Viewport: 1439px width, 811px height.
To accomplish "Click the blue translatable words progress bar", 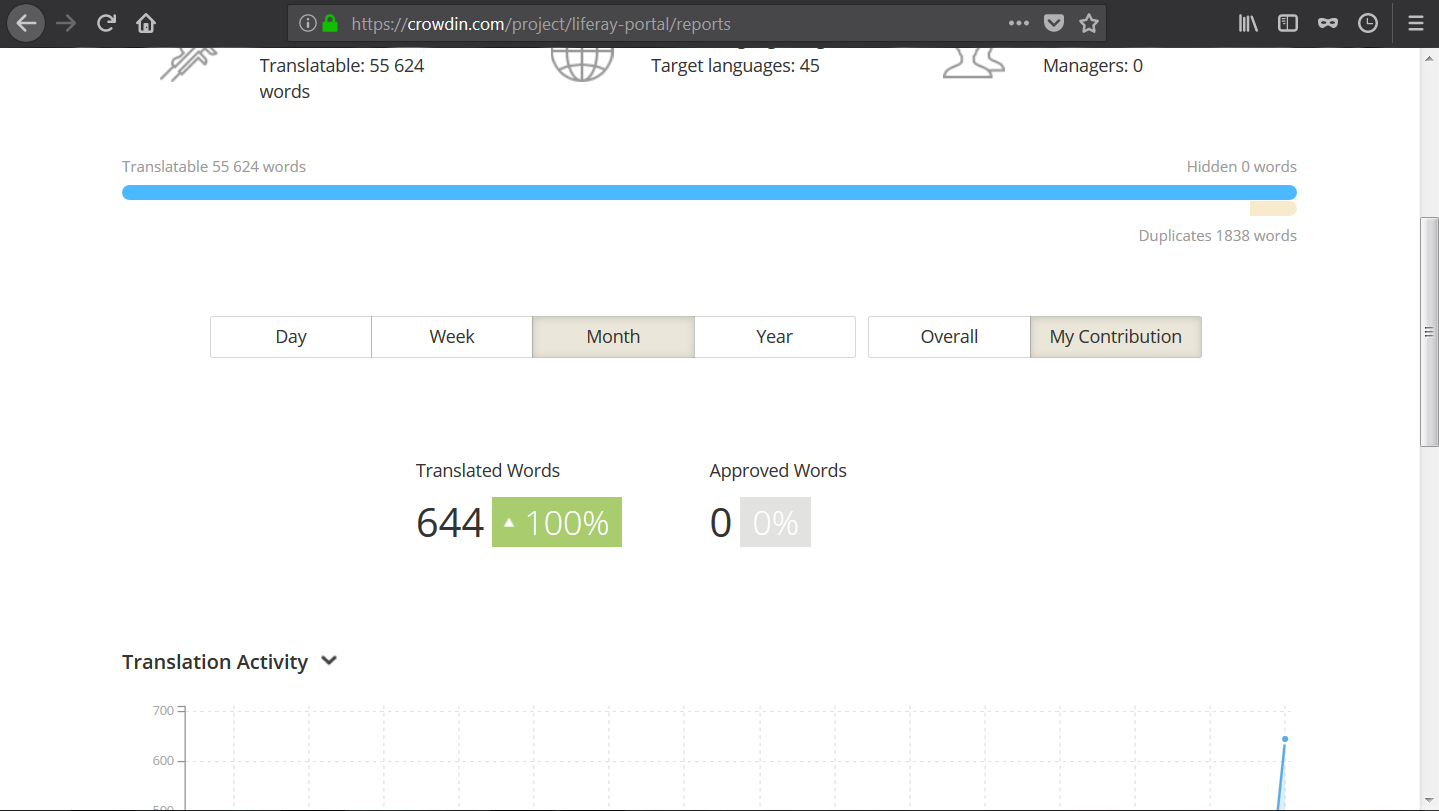I will [709, 192].
